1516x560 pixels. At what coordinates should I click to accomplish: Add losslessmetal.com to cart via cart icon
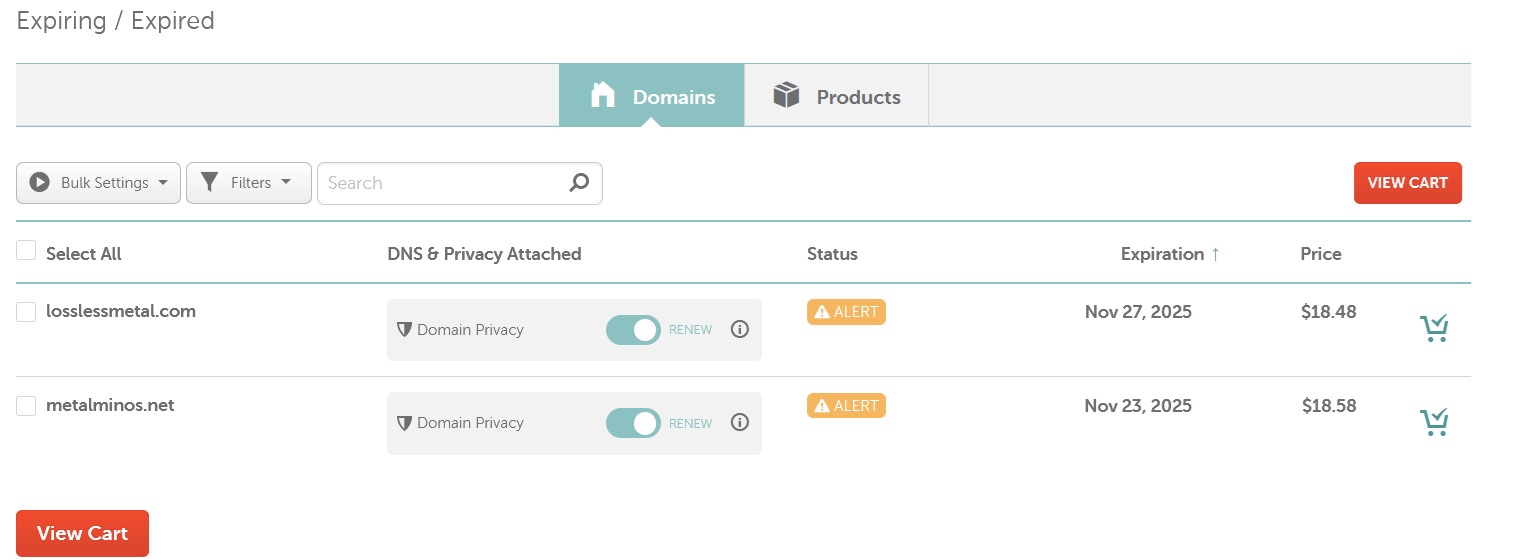pyautogui.click(x=1434, y=329)
